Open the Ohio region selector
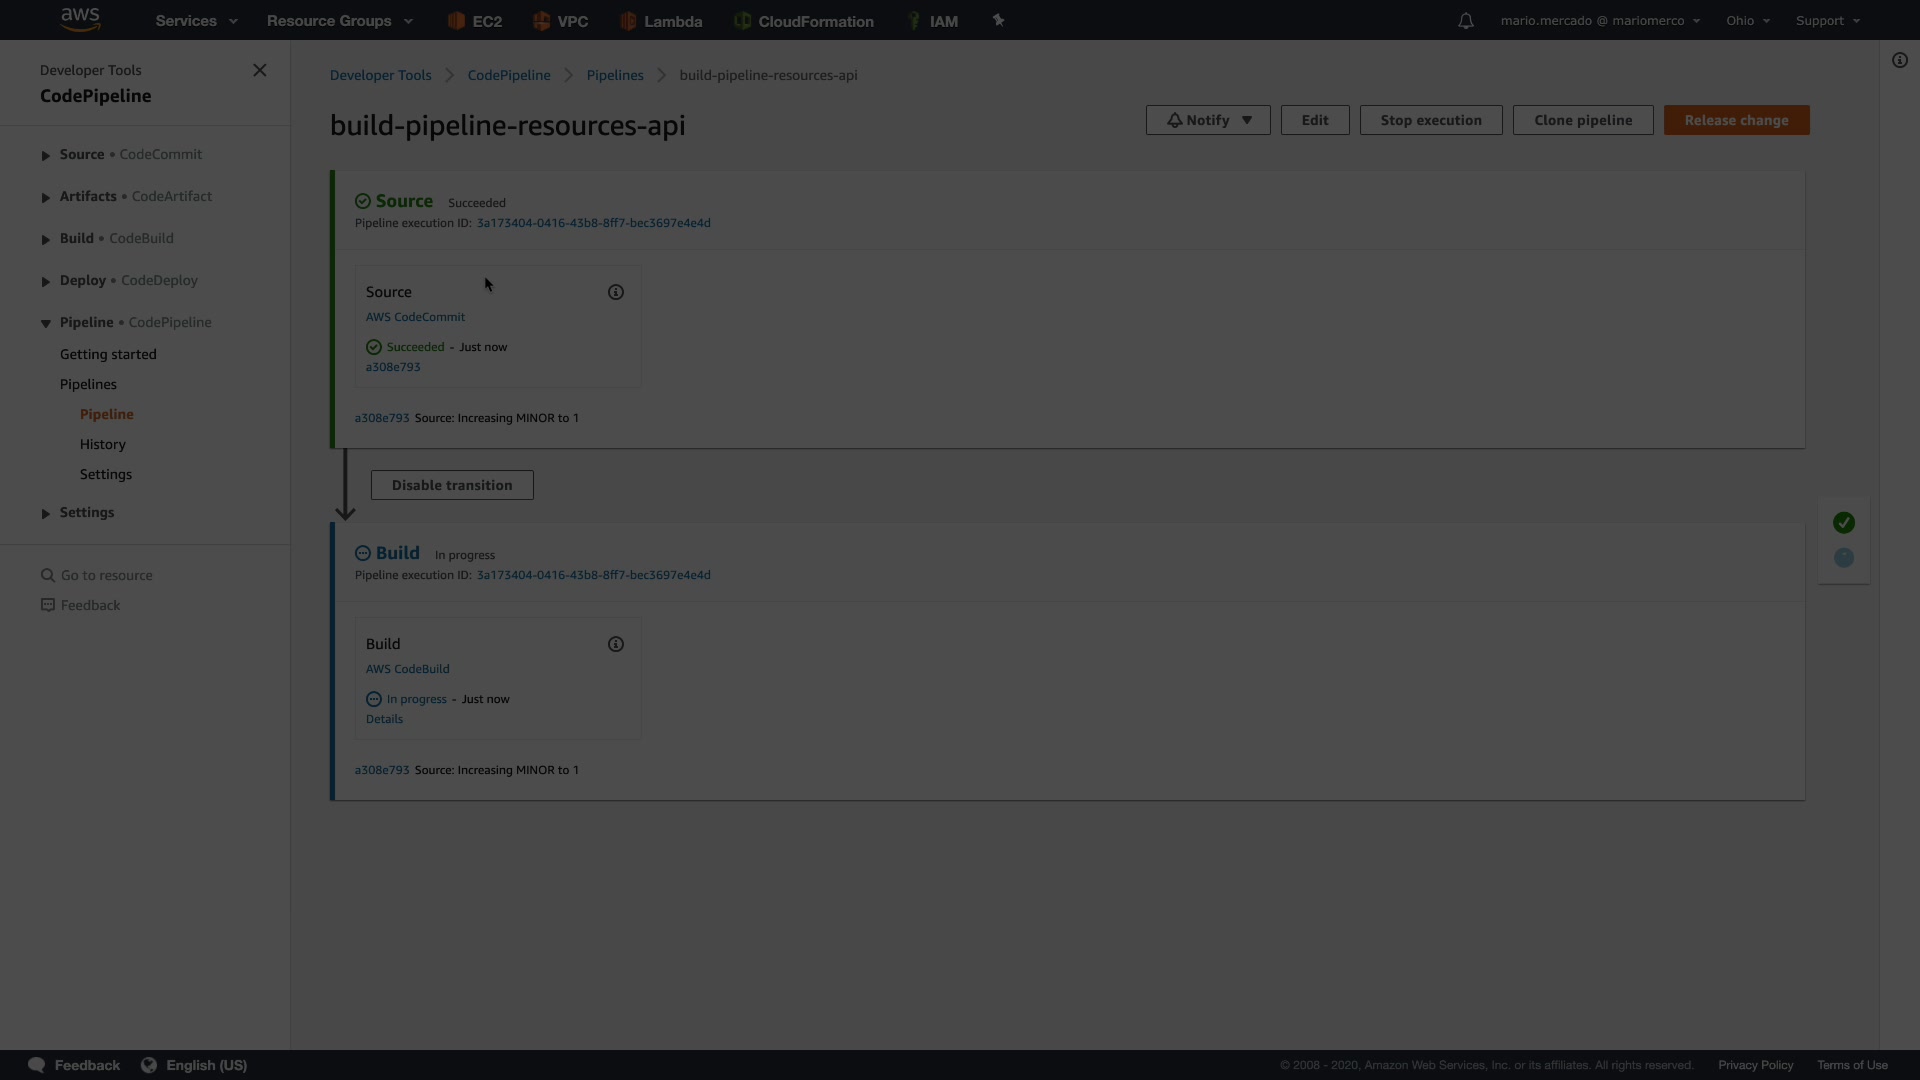1920x1080 pixels. (x=1747, y=21)
